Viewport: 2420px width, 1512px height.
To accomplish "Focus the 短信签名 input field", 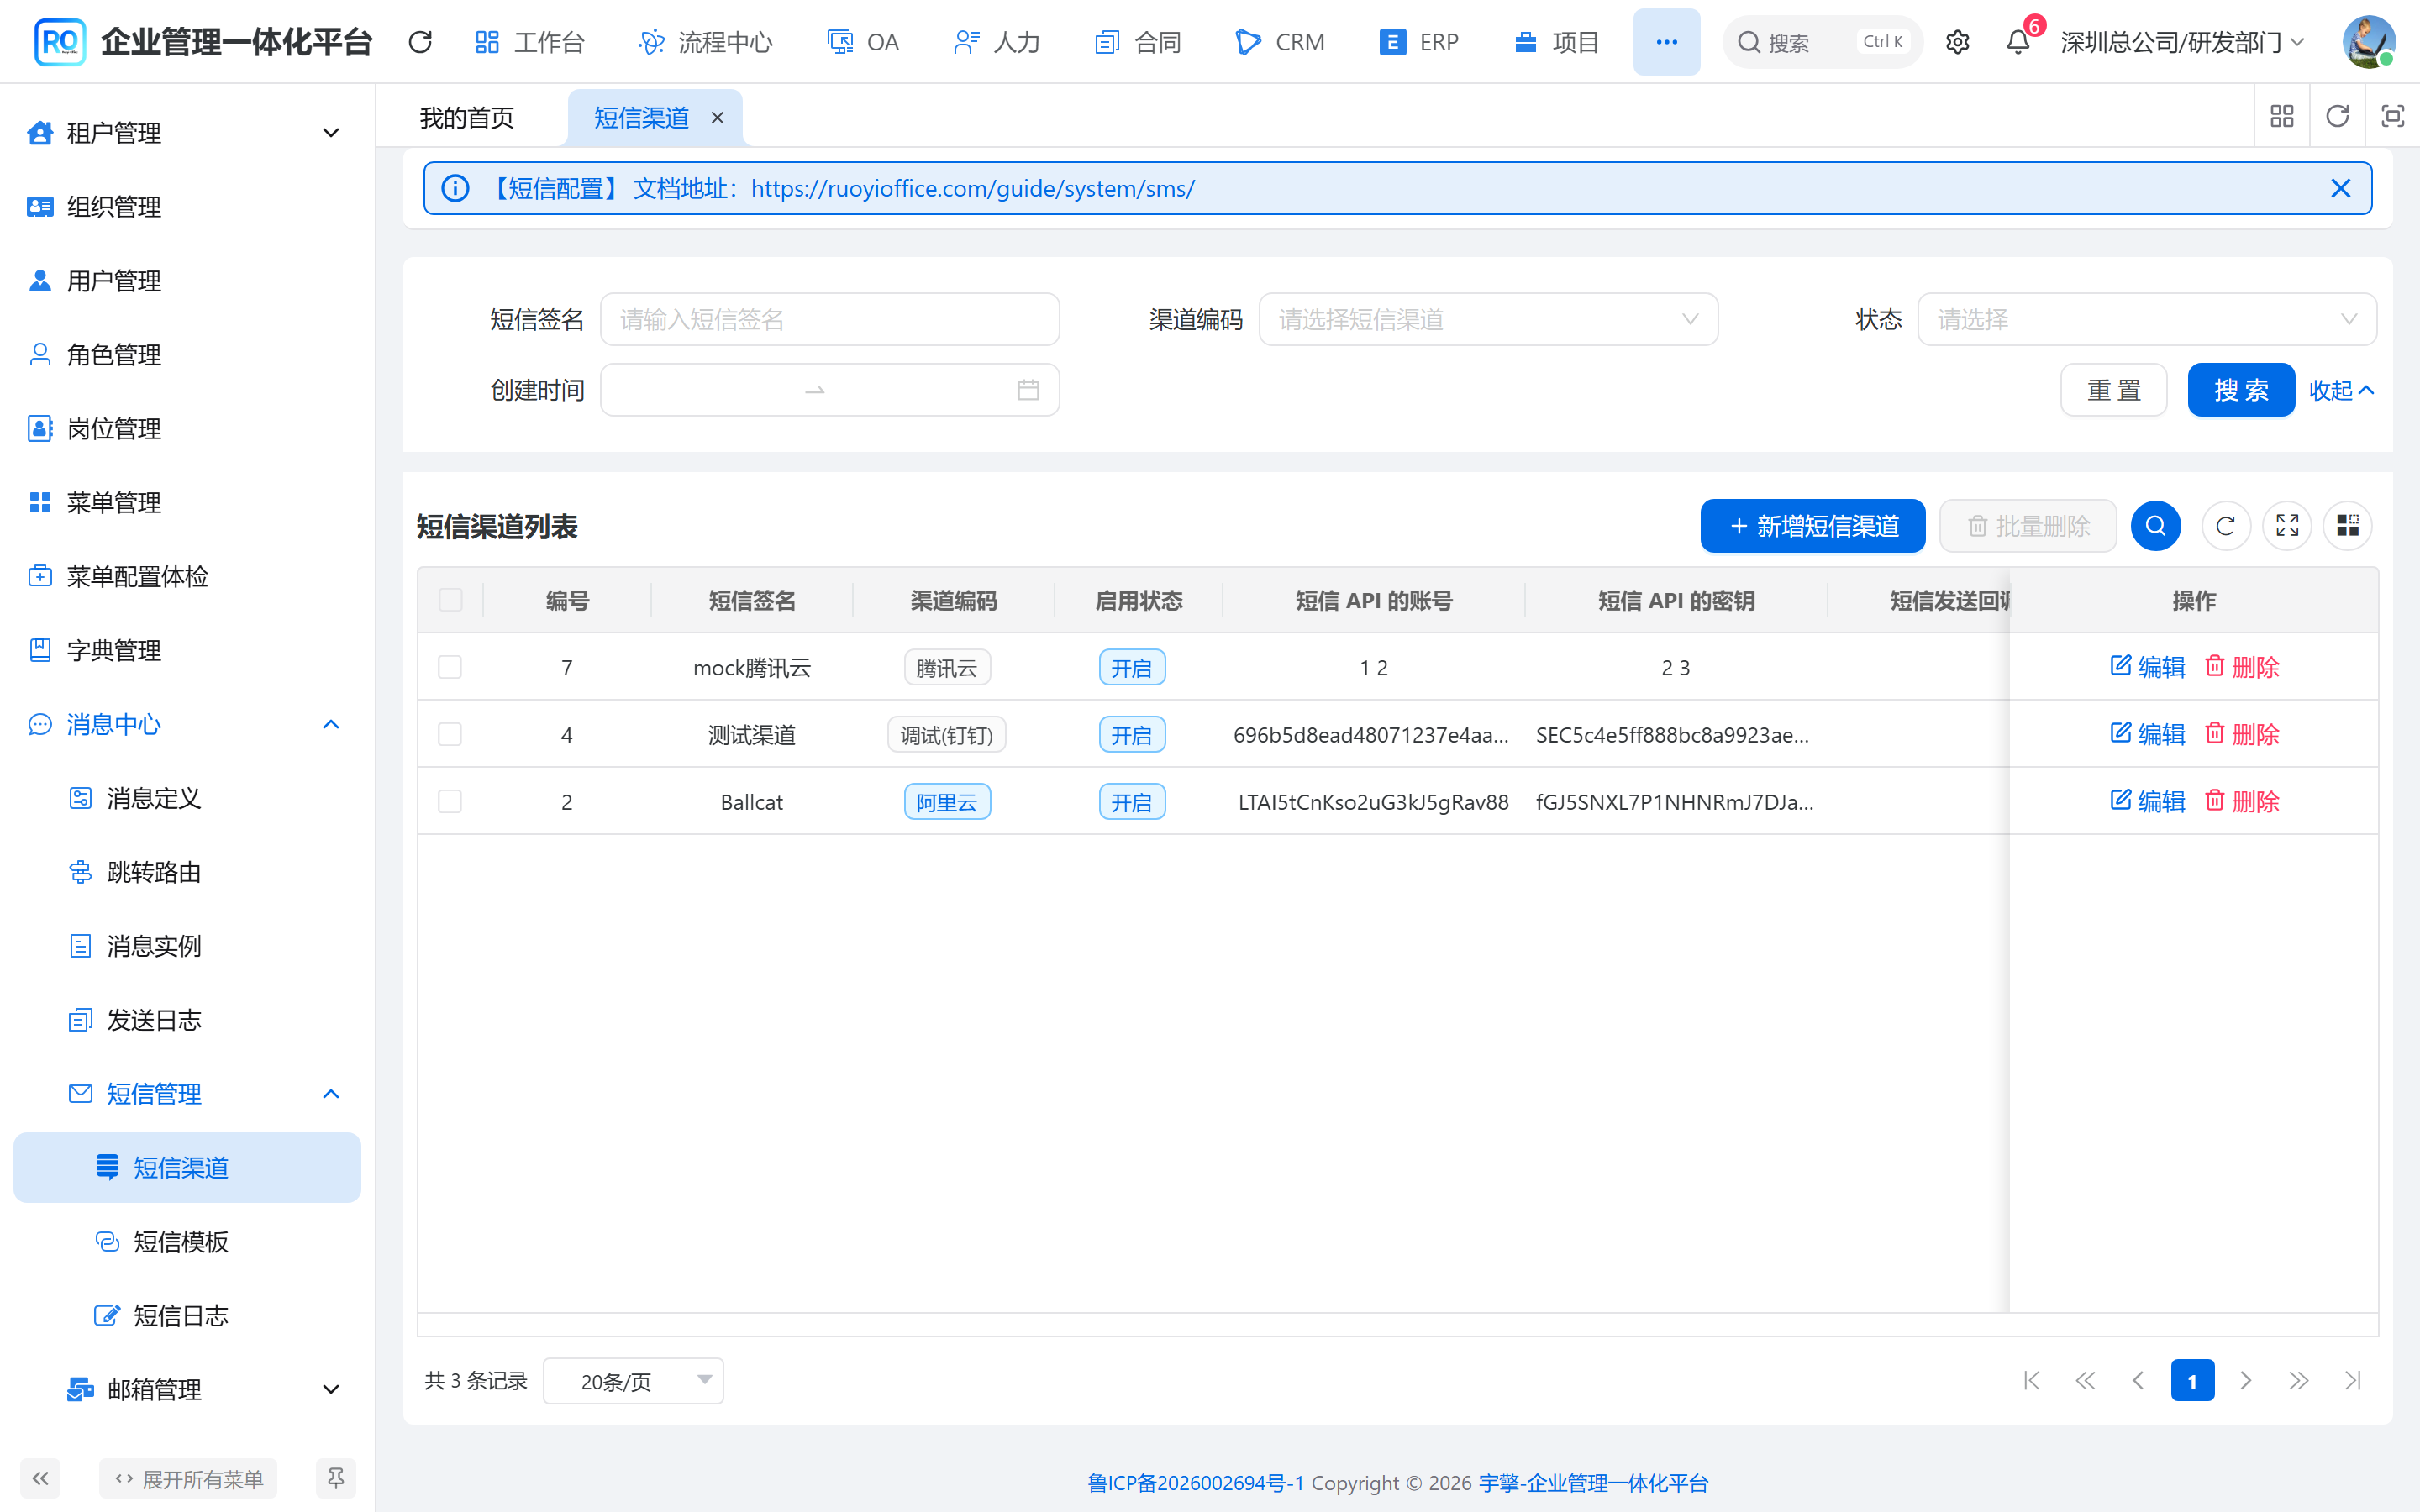I will coord(830,320).
